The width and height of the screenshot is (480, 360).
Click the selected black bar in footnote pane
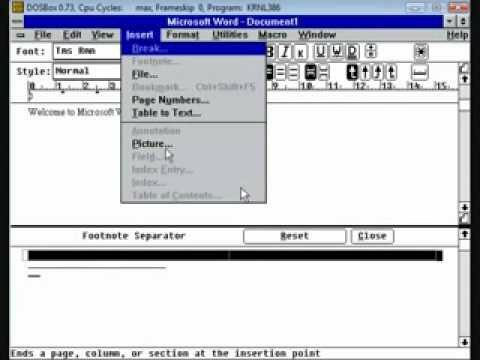(x=235, y=256)
